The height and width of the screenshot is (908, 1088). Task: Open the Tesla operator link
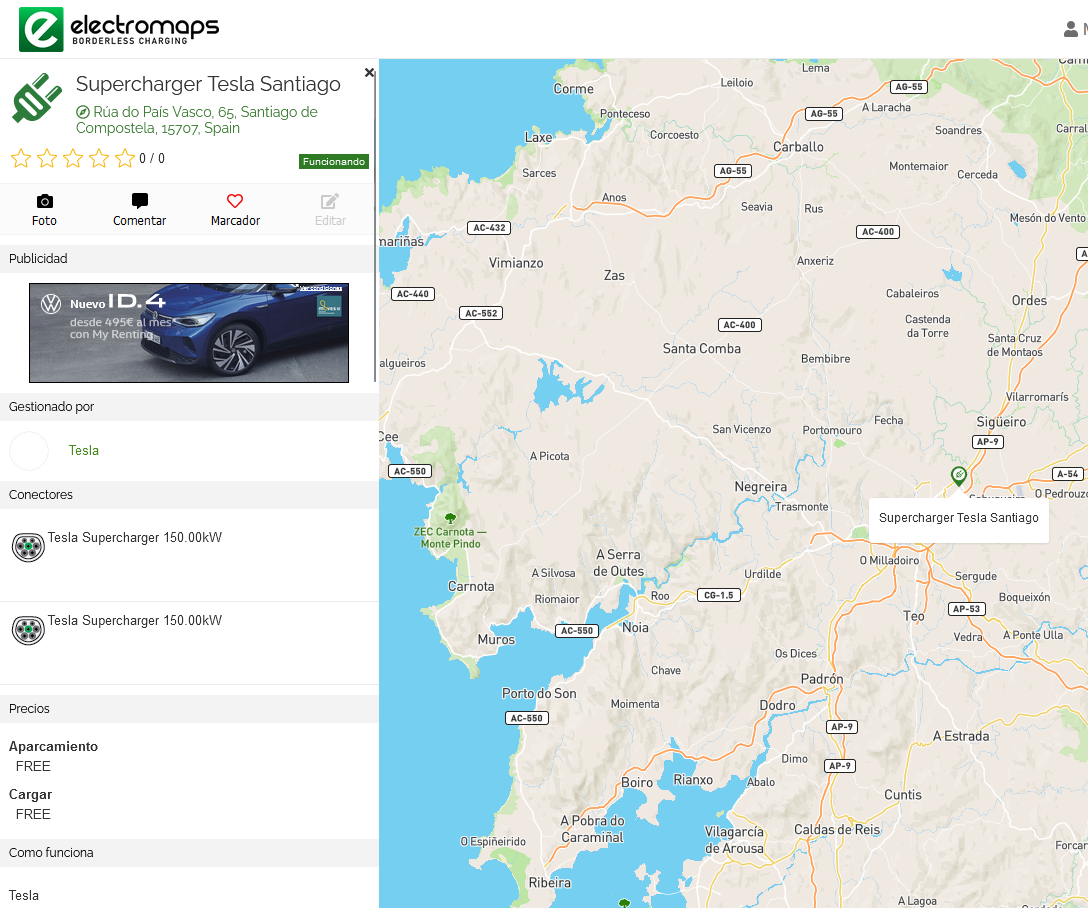(x=84, y=450)
